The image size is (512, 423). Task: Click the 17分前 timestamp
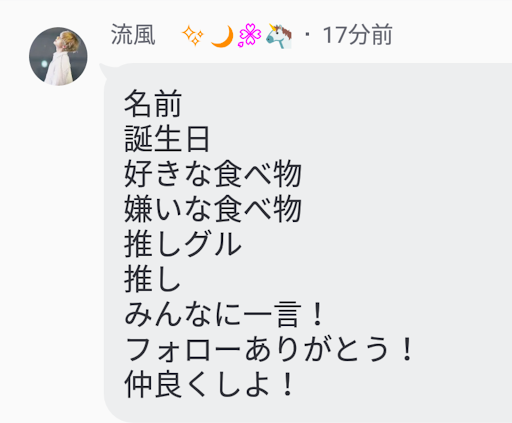tap(358, 35)
